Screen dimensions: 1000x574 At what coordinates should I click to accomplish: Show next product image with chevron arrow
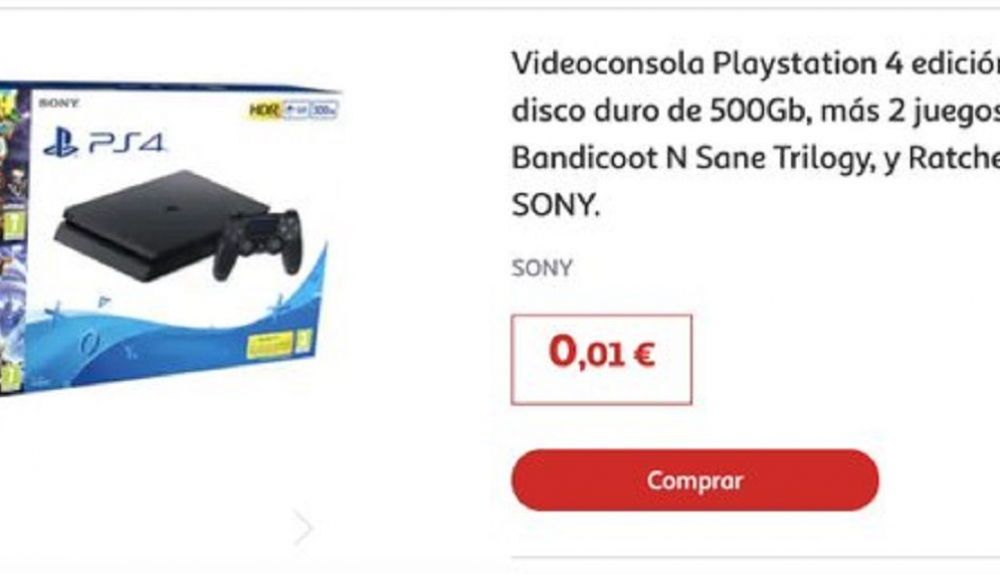304,527
